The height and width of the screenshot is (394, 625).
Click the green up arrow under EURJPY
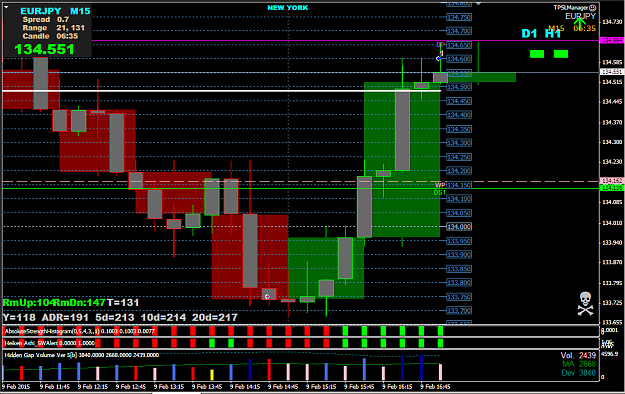580,24
